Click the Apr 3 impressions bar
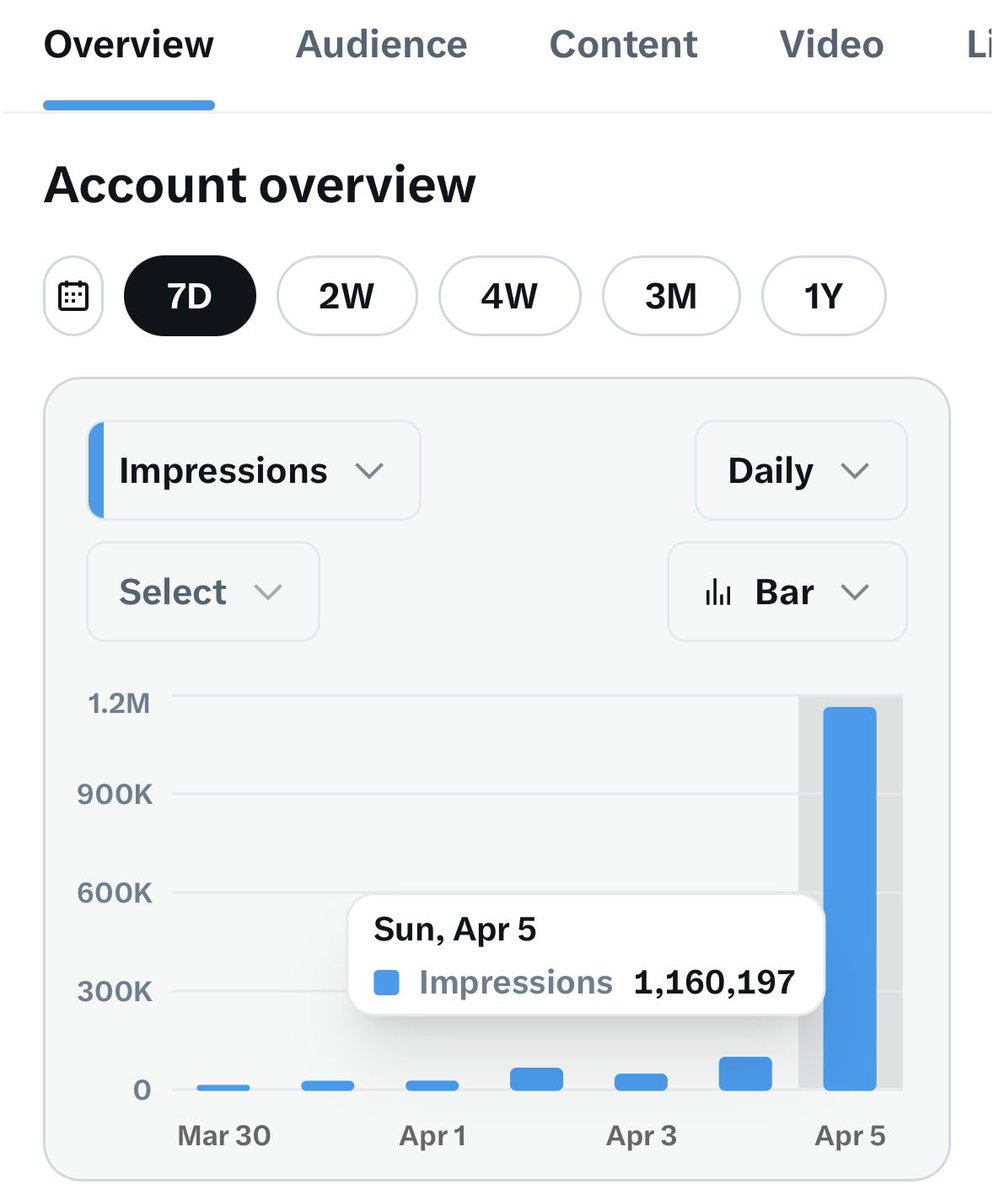This screenshot has width=994, height=1200. [641, 1082]
